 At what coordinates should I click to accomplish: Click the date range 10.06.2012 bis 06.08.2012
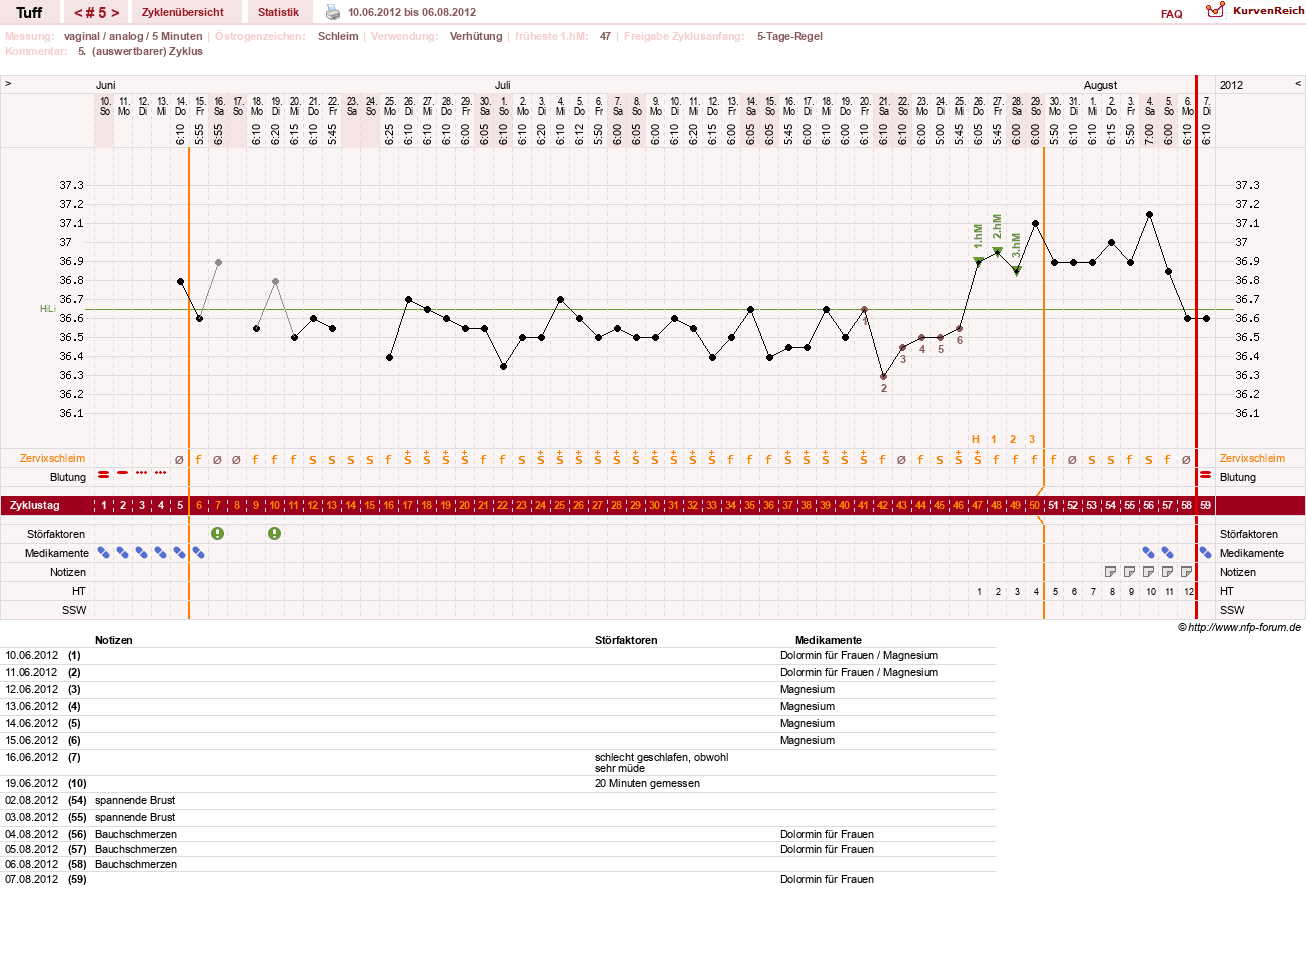point(412,12)
